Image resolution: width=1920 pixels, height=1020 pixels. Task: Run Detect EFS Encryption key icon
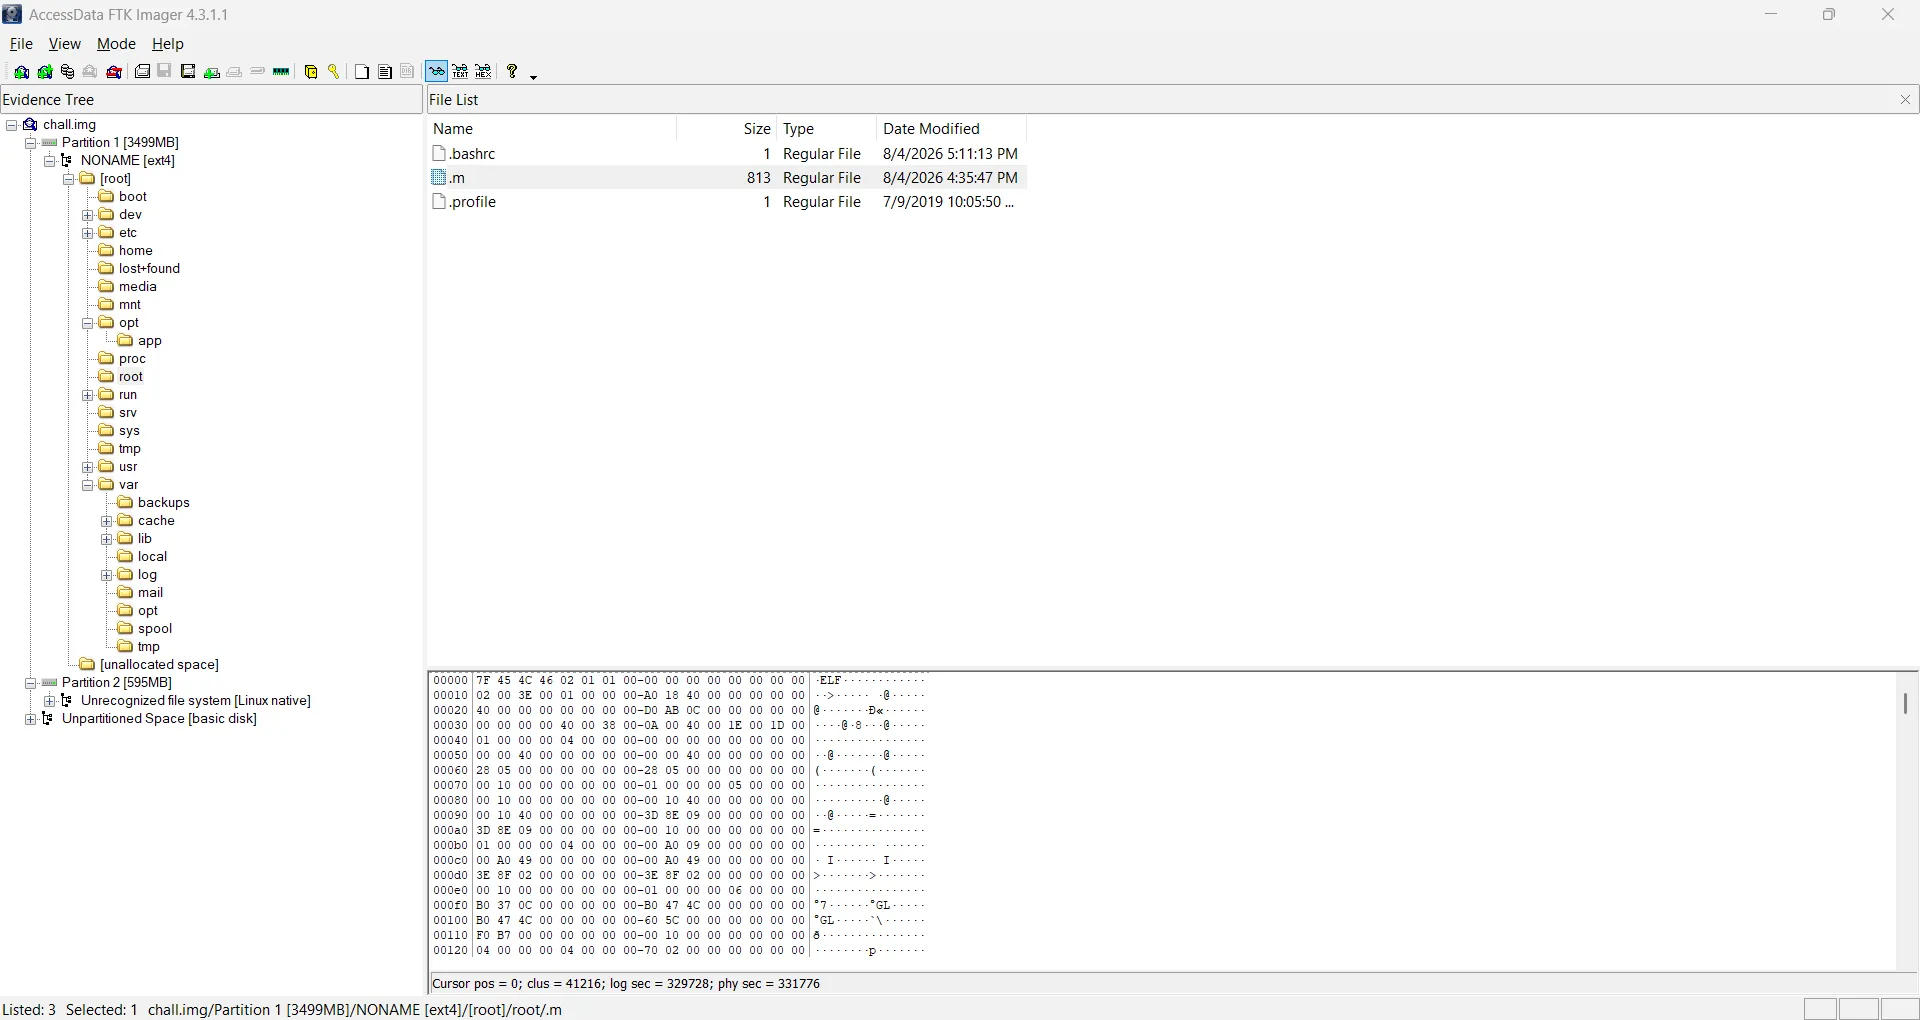[334, 72]
